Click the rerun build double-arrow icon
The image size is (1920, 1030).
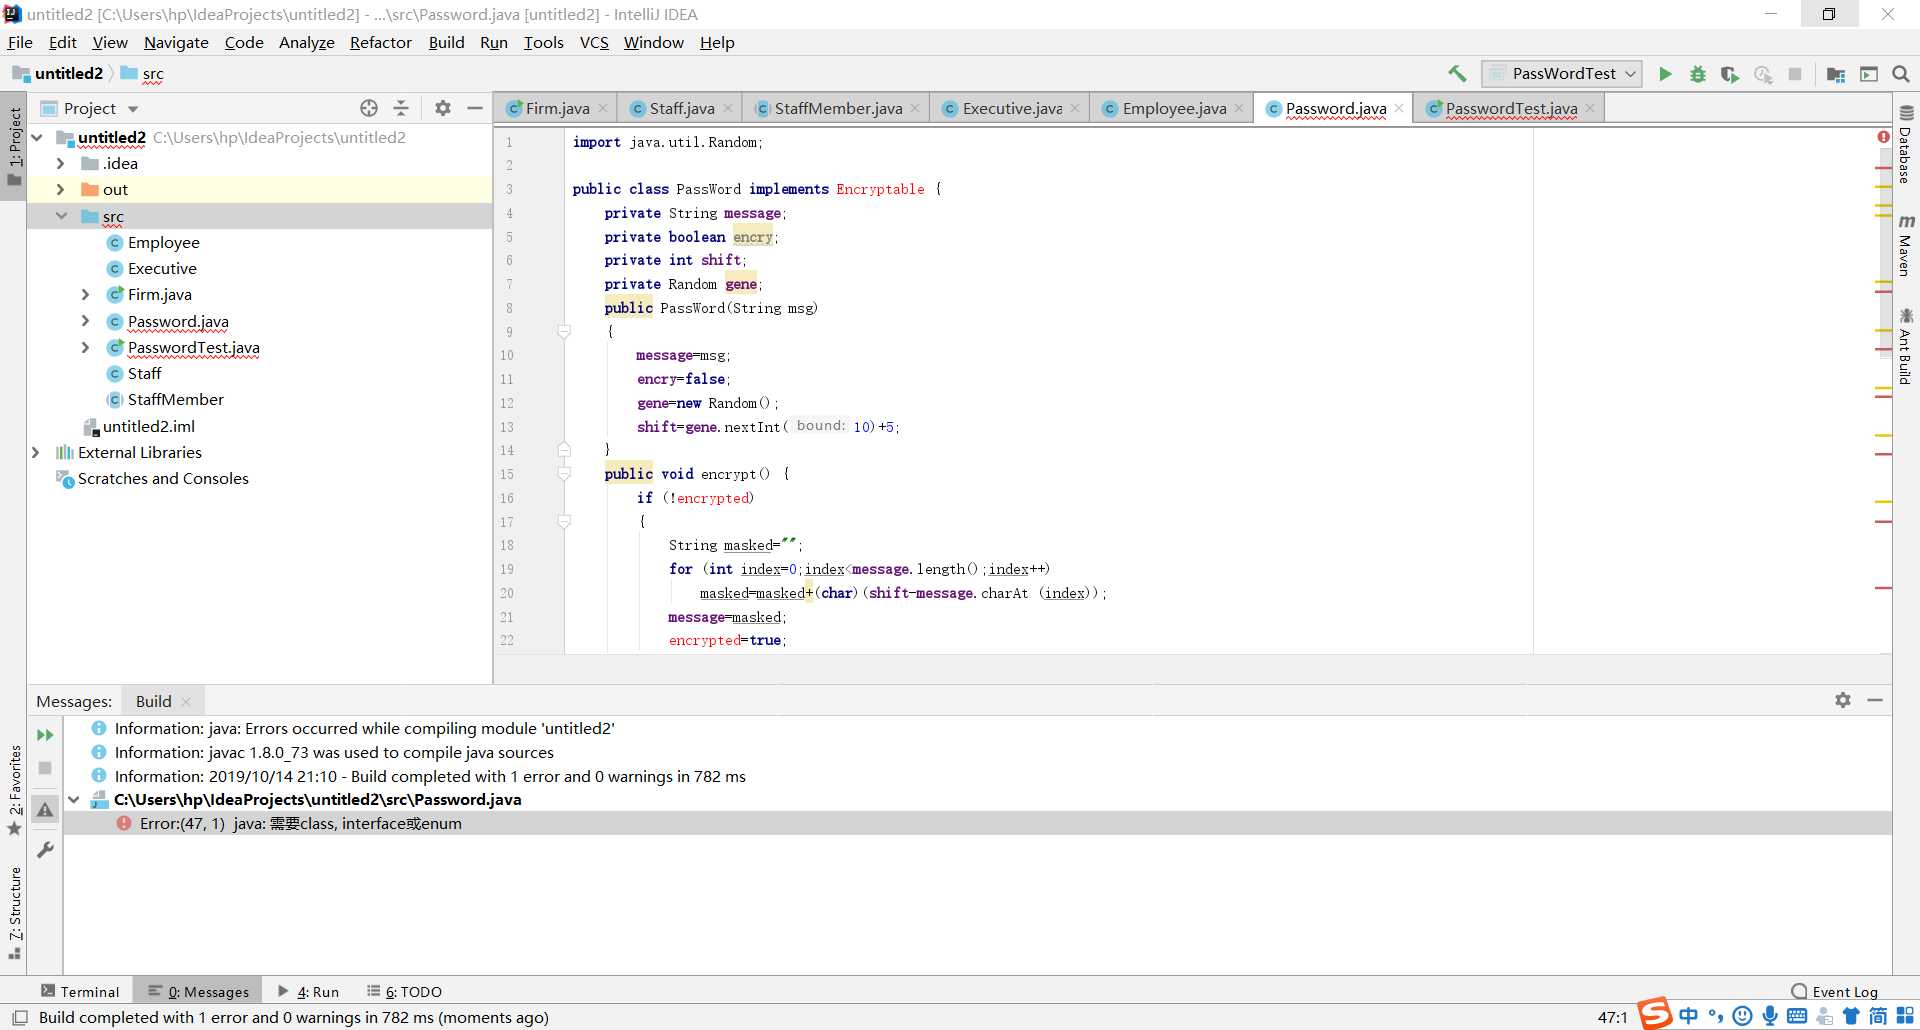(x=45, y=735)
